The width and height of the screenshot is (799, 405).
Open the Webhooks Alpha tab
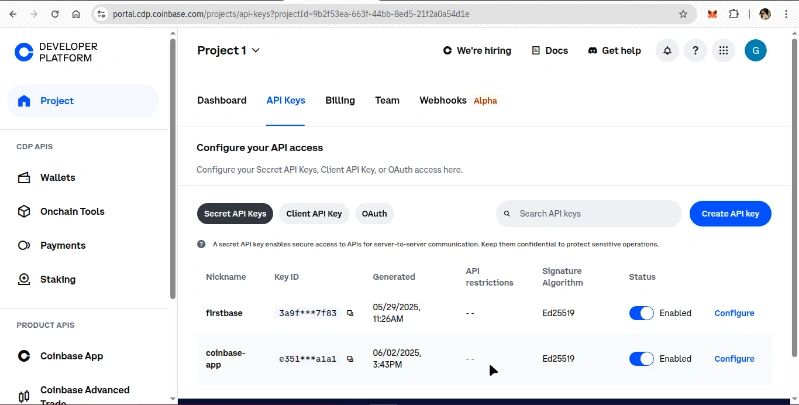458,100
